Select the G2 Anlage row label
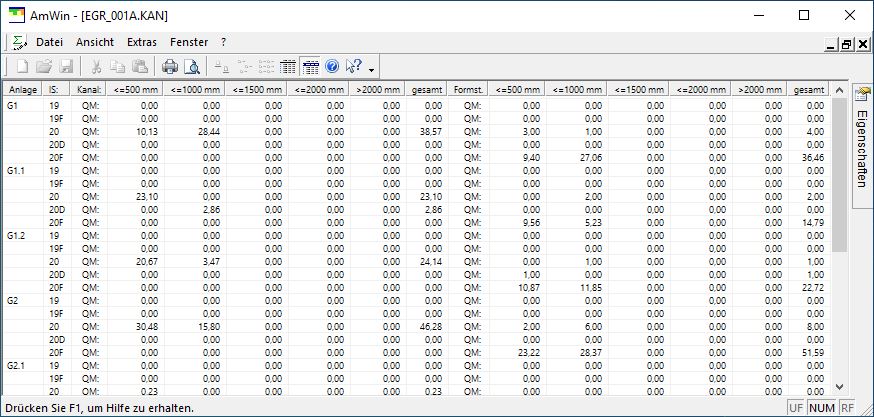The width and height of the screenshot is (874, 417). [13, 300]
